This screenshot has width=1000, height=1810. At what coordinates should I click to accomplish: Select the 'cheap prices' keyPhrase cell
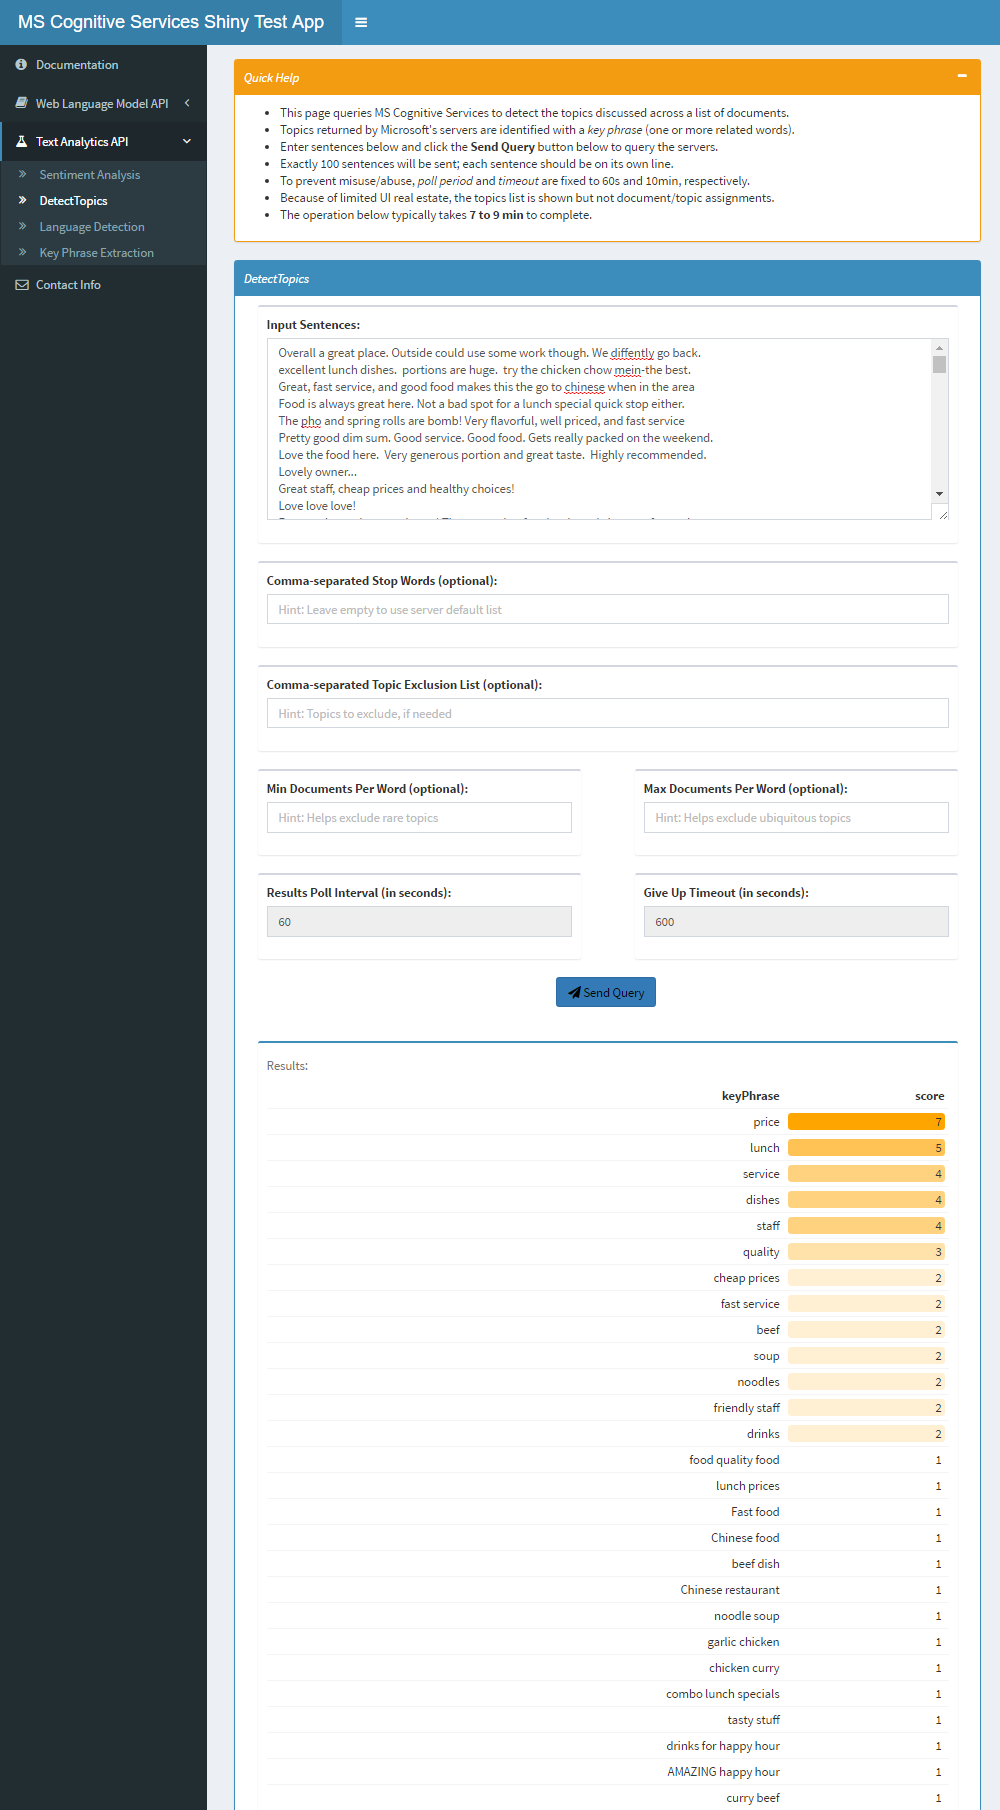pos(746,1278)
